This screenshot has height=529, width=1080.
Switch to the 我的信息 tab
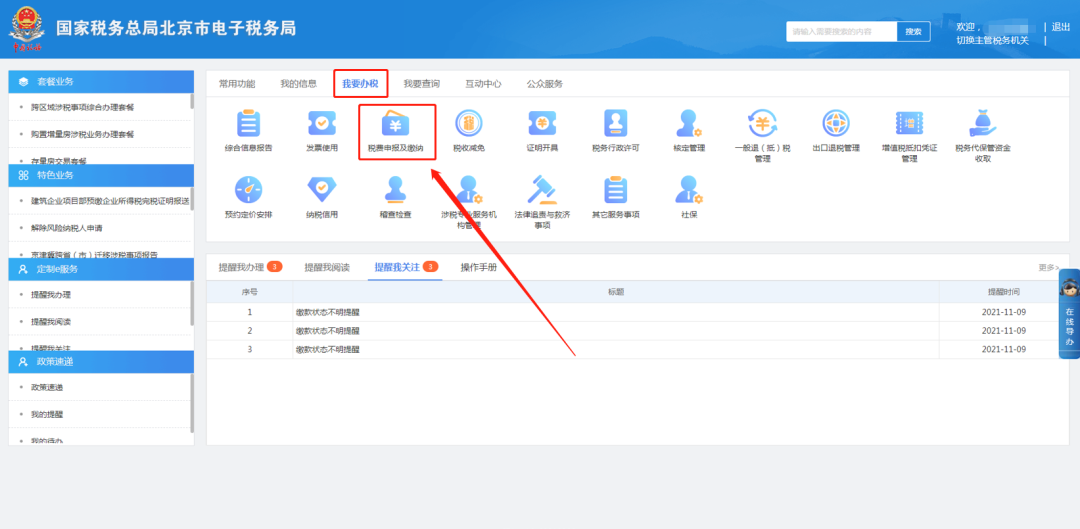click(x=298, y=84)
